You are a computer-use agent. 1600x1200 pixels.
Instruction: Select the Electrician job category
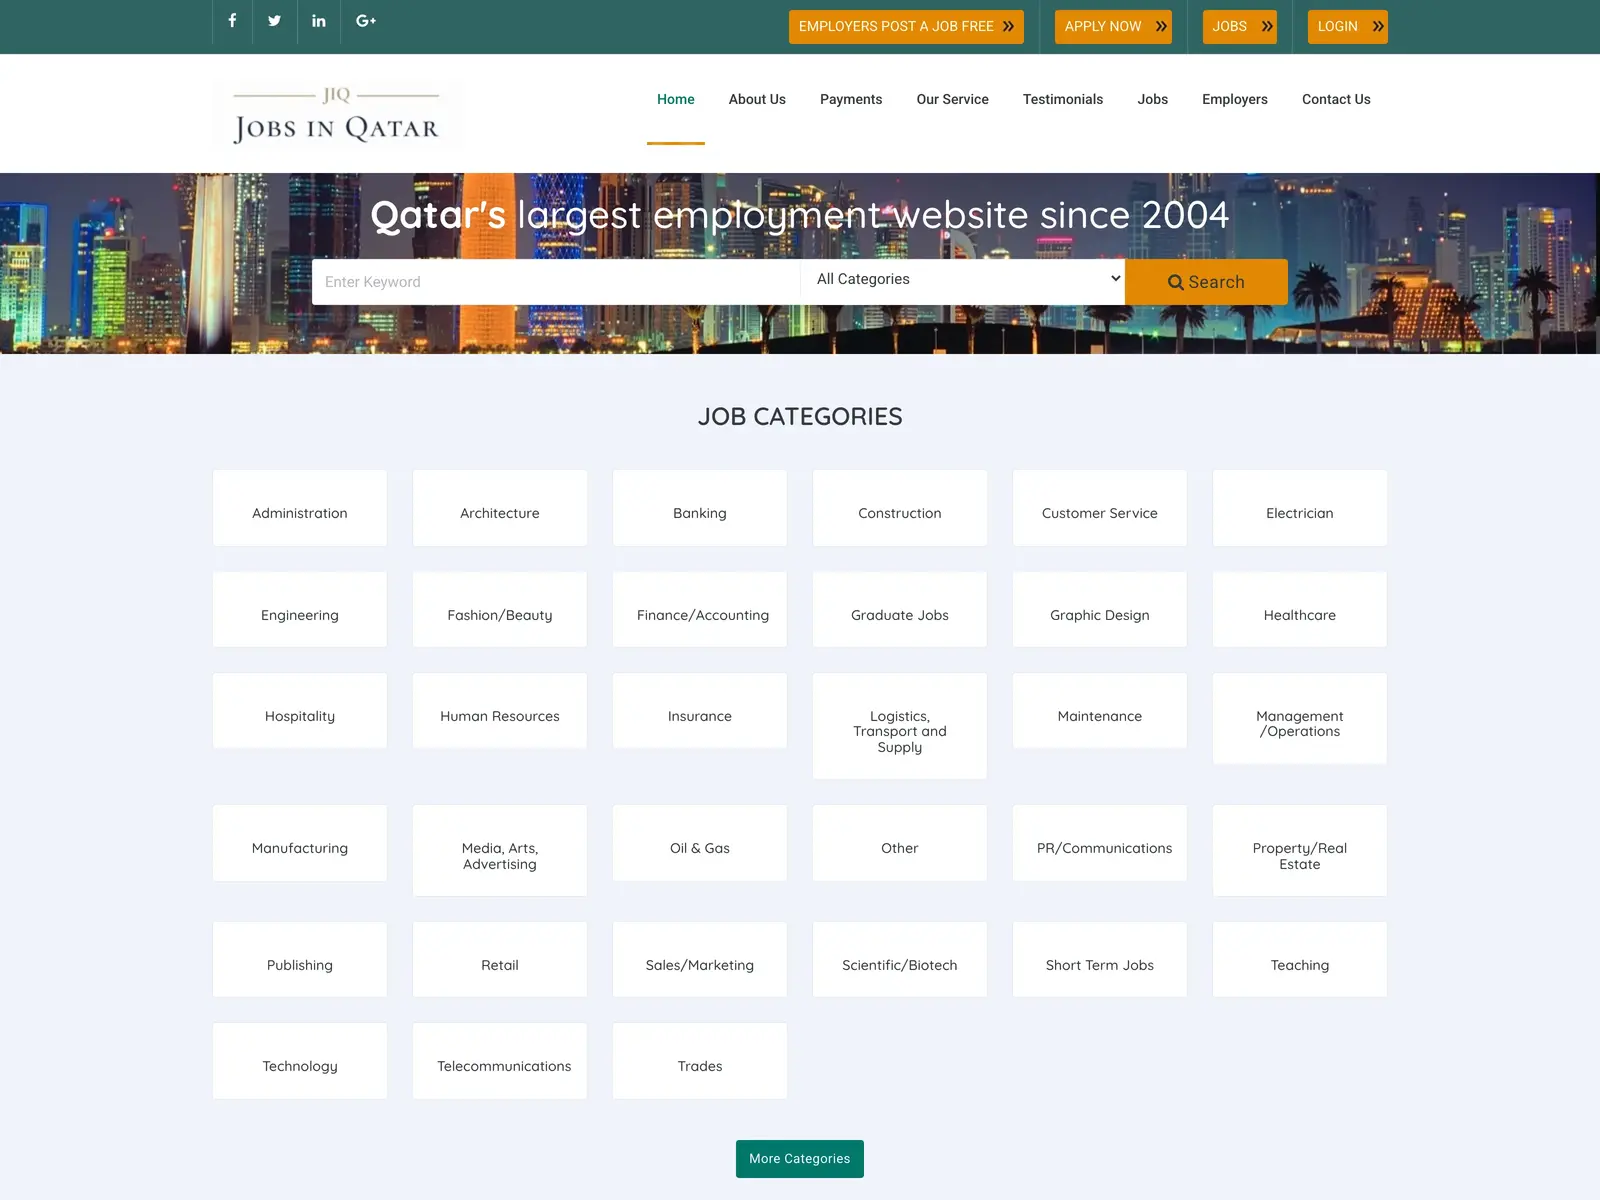click(x=1300, y=508)
